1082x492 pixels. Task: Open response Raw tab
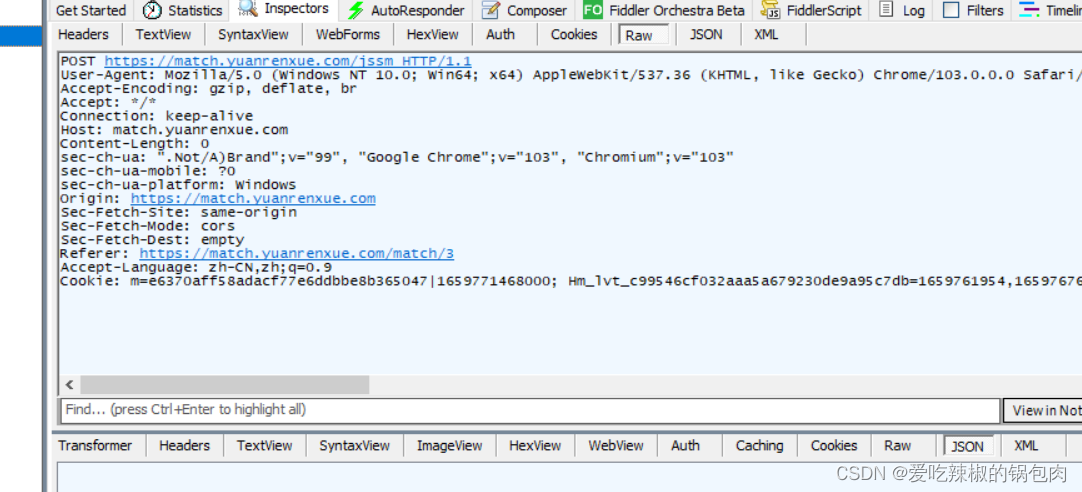click(898, 446)
